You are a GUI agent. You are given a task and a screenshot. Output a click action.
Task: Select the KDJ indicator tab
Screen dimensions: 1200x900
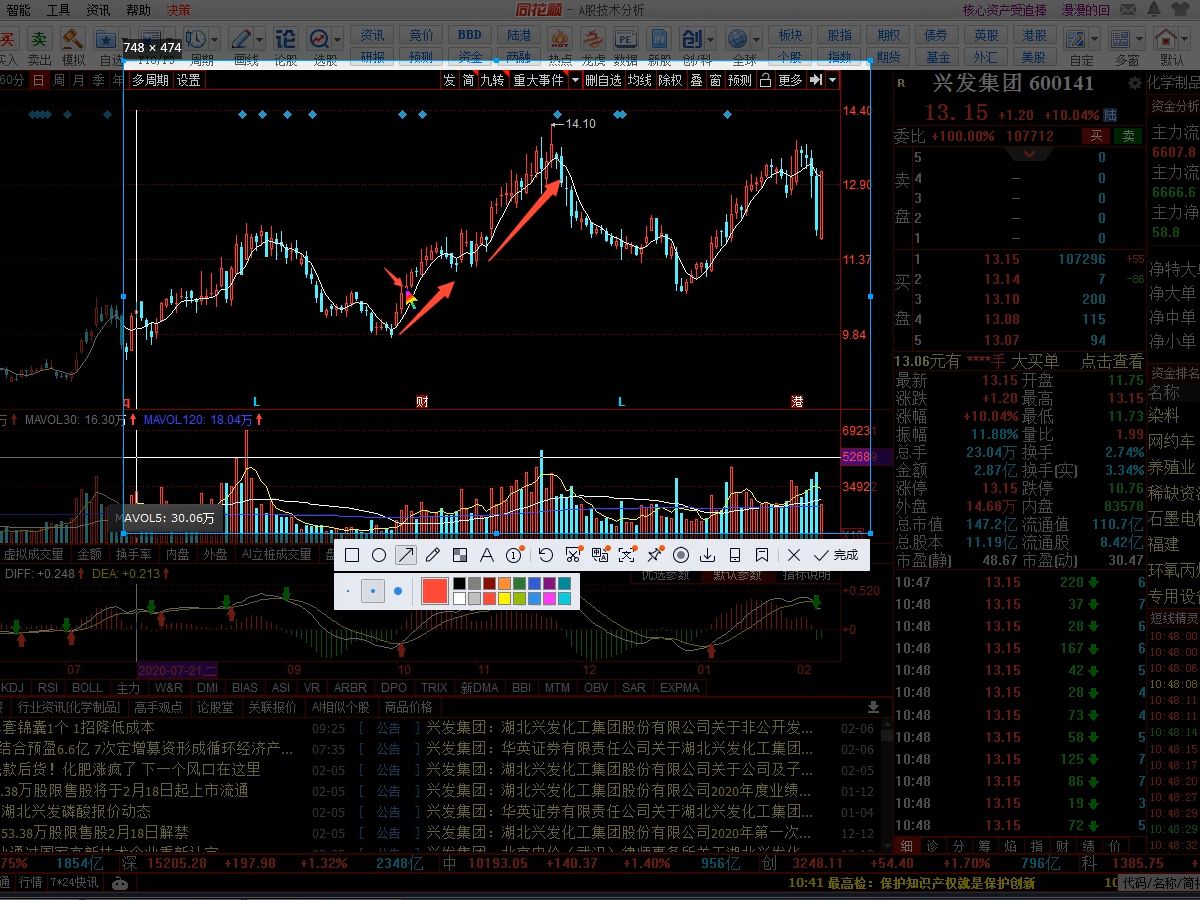point(12,688)
